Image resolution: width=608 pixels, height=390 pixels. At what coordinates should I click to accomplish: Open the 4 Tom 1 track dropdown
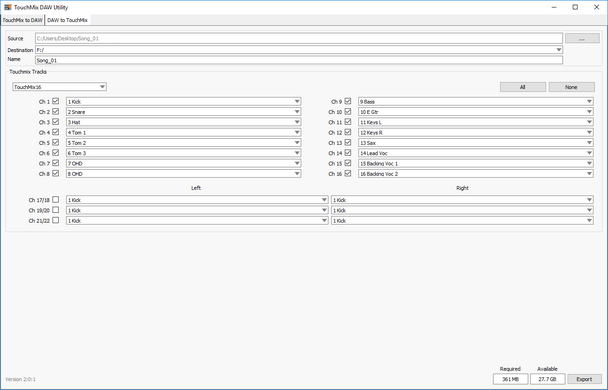click(x=183, y=133)
